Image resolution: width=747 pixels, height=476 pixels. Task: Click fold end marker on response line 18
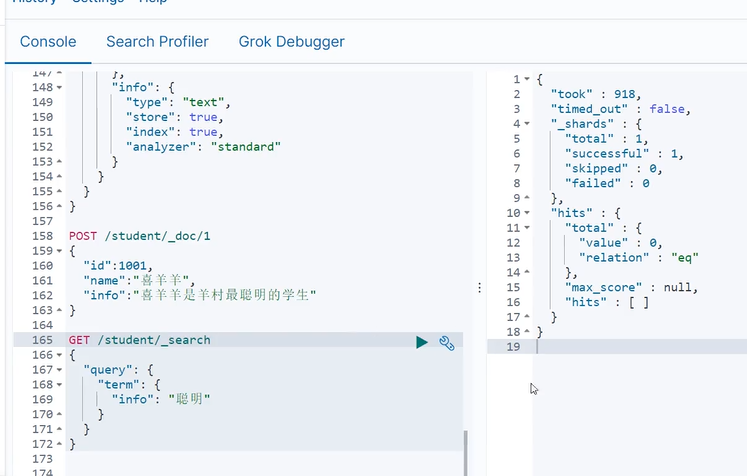(x=527, y=332)
